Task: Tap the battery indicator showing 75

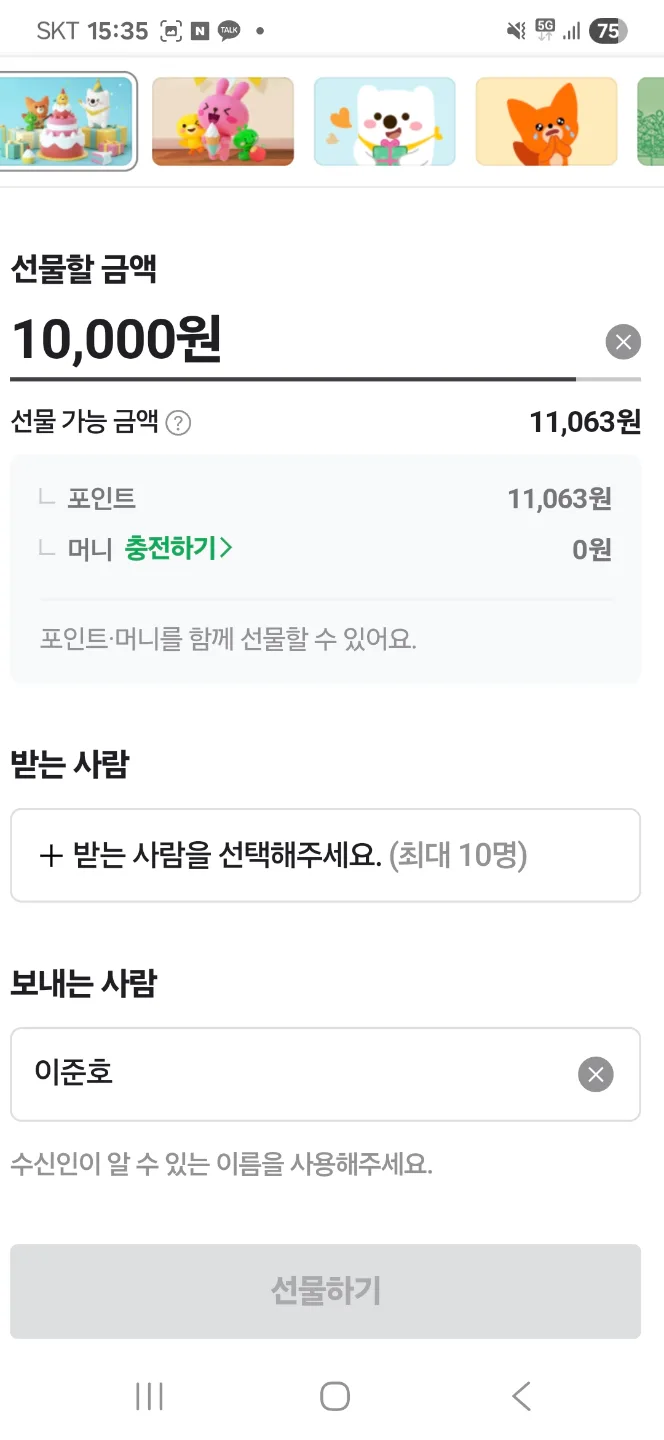Action: 608,31
